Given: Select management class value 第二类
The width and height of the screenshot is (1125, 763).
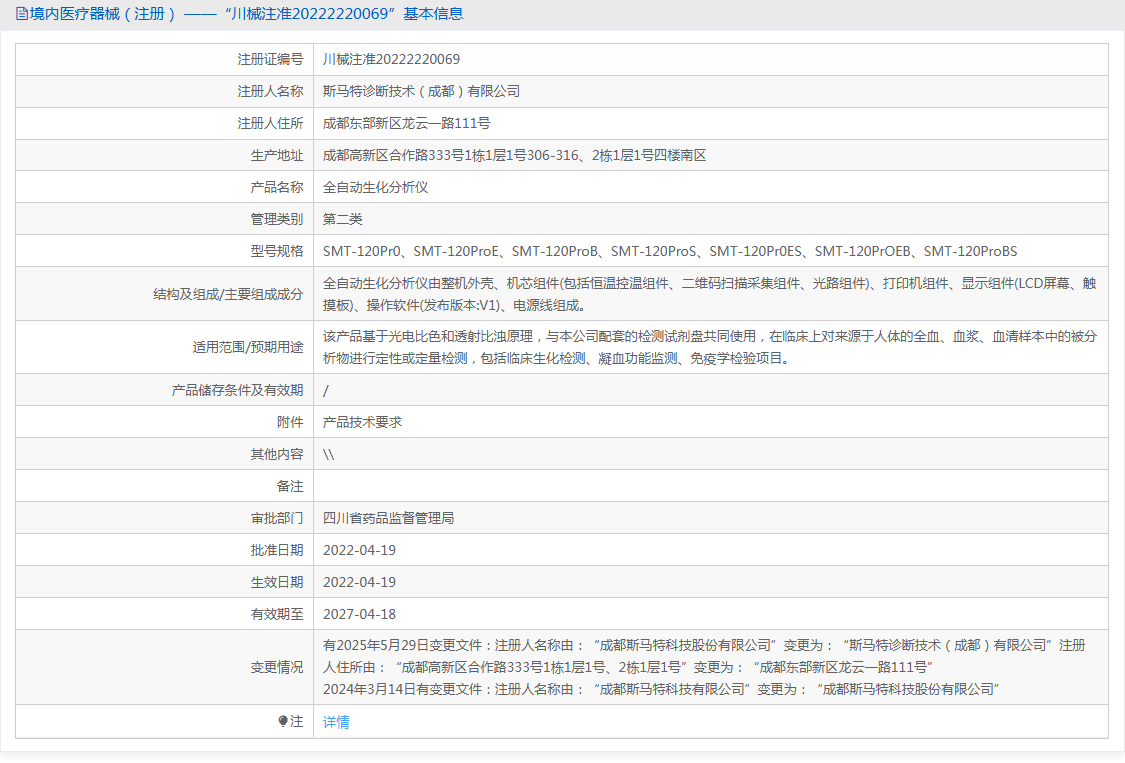Looking at the screenshot, I should coord(342,219).
